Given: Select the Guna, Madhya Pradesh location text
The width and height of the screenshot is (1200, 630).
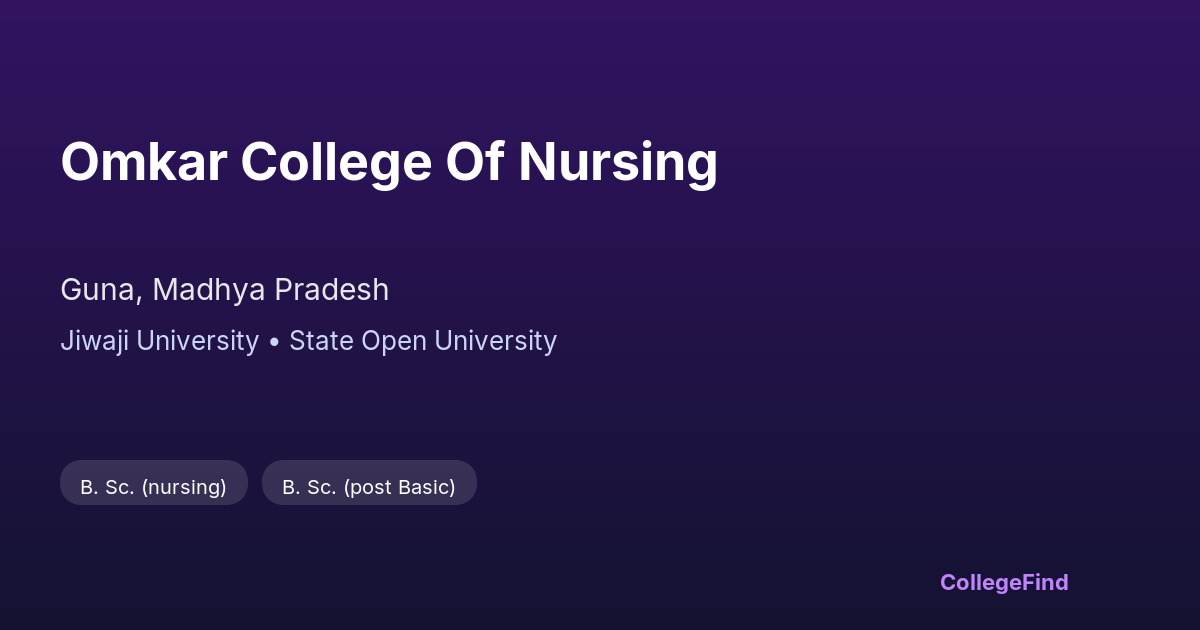Looking at the screenshot, I should 224,290.
